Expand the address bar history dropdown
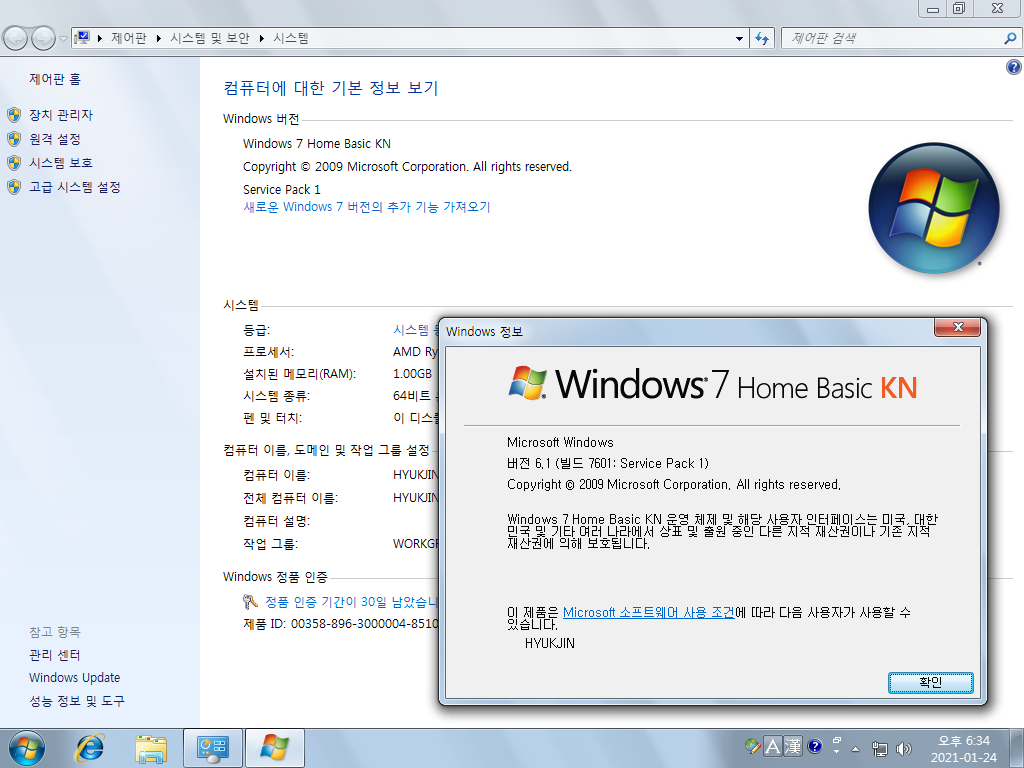 pyautogui.click(x=739, y=39)
